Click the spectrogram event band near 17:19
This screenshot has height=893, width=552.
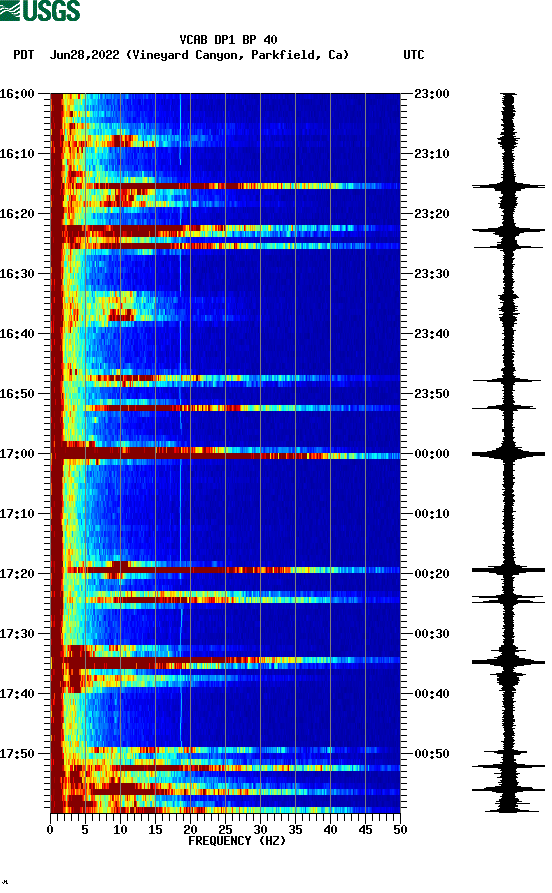tap(226, 570)
